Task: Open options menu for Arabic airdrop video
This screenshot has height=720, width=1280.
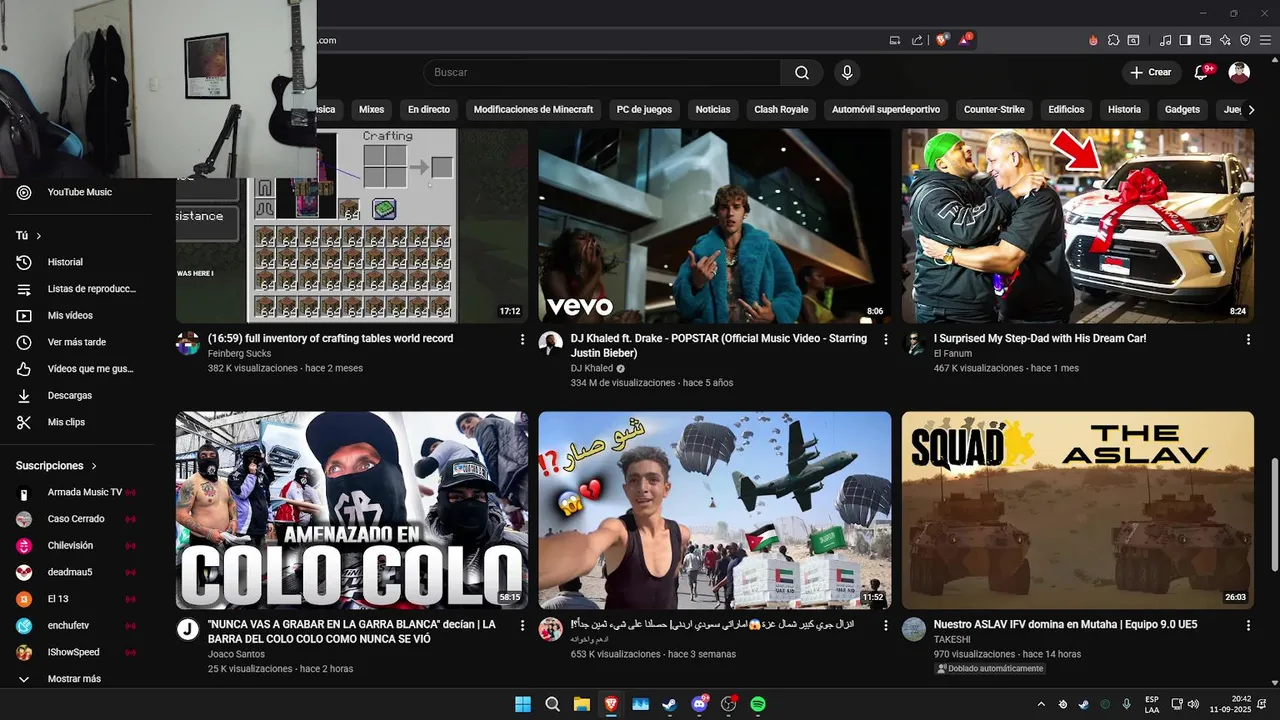Action: click(x=885, y=625)
